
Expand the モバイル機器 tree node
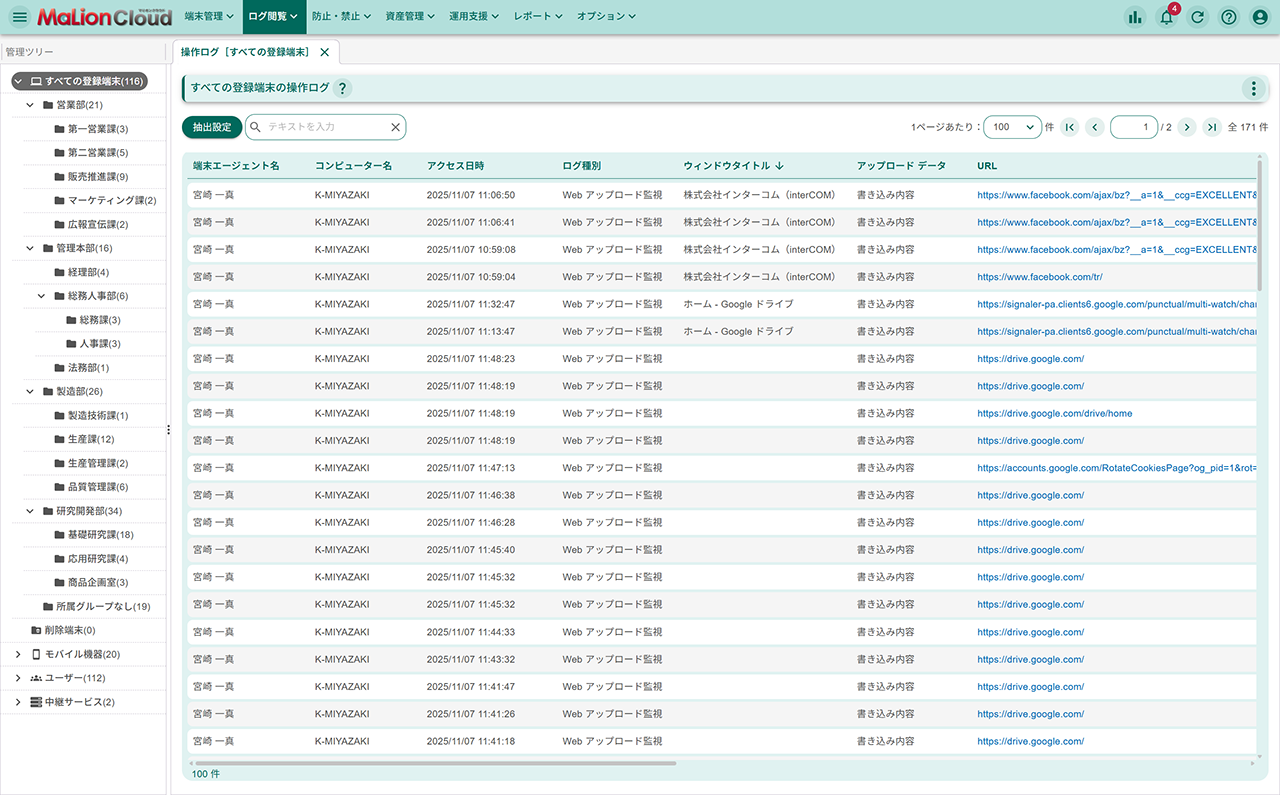pos(18,654)
